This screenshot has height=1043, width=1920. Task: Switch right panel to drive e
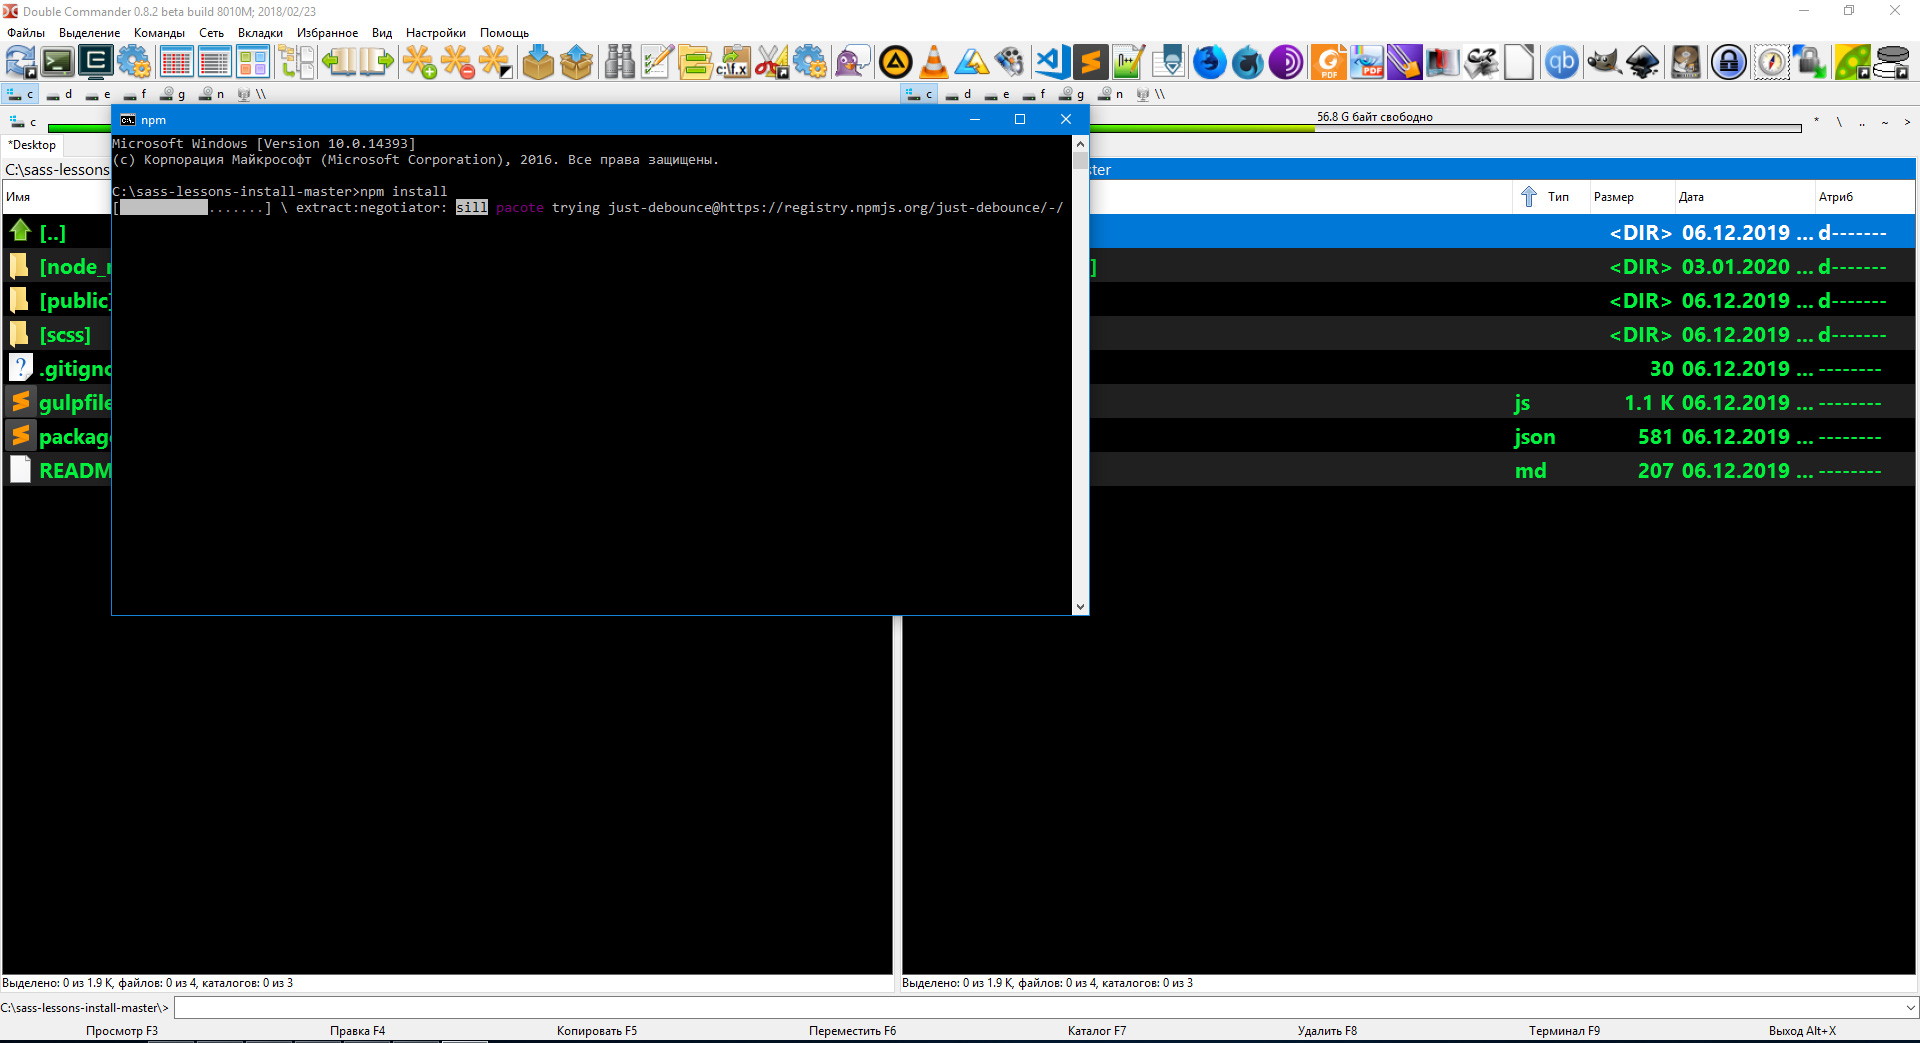pos(997,94)
